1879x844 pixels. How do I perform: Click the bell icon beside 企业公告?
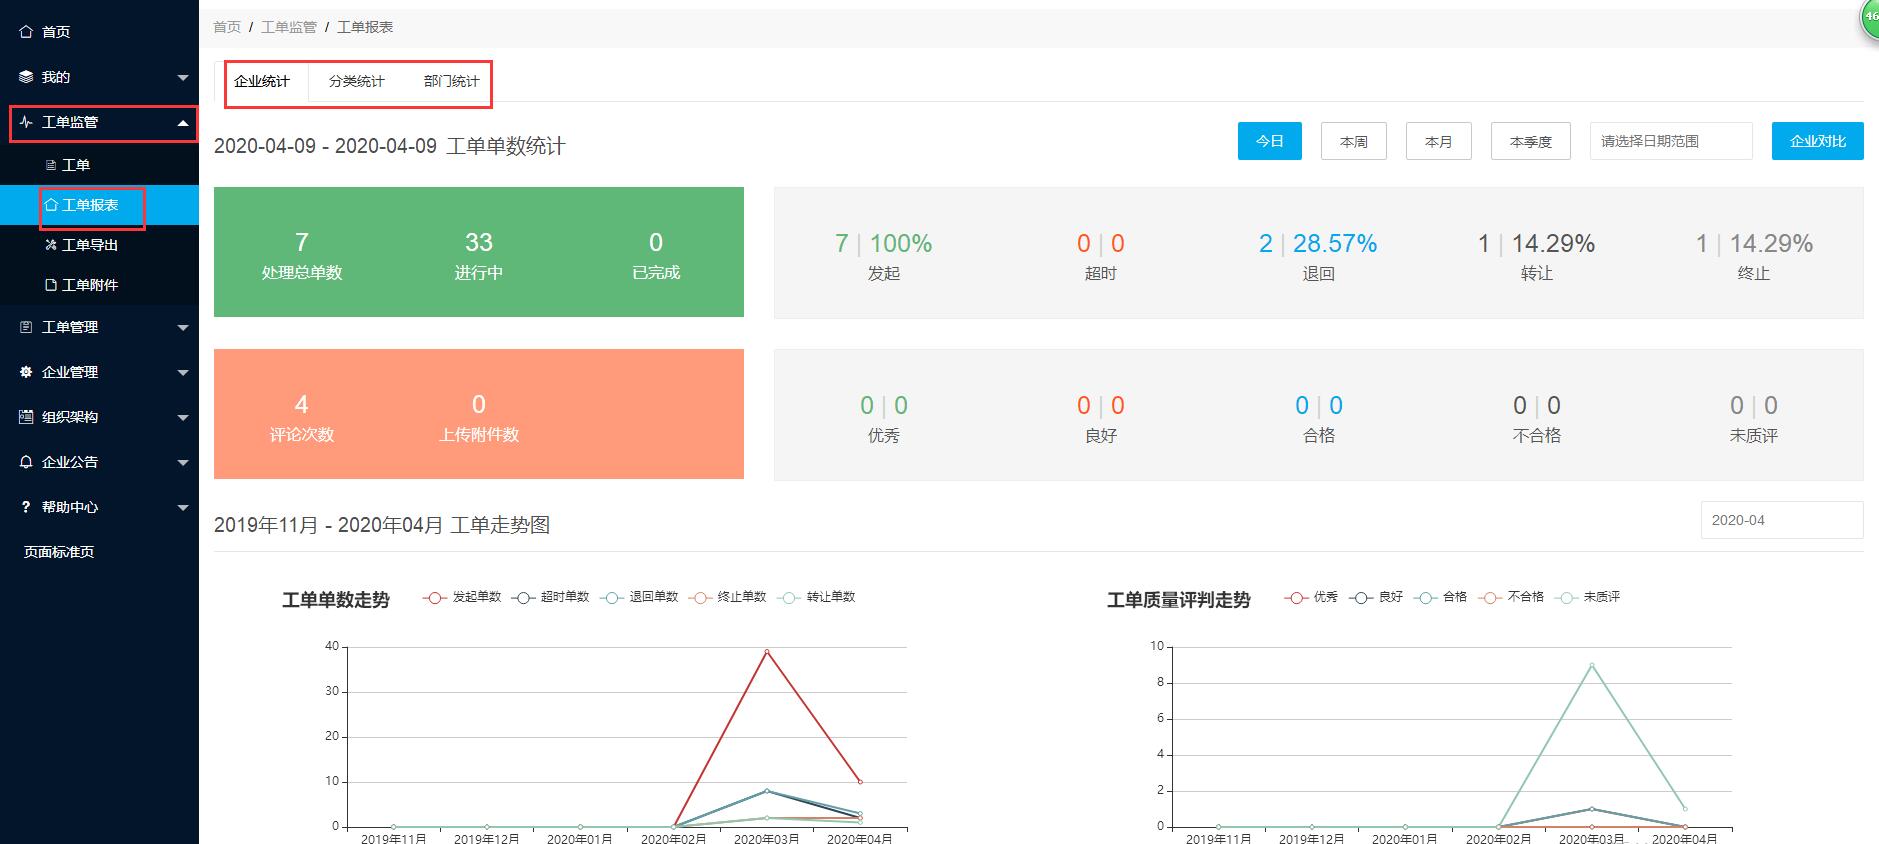pyautogui.click(x=26, y=462)
